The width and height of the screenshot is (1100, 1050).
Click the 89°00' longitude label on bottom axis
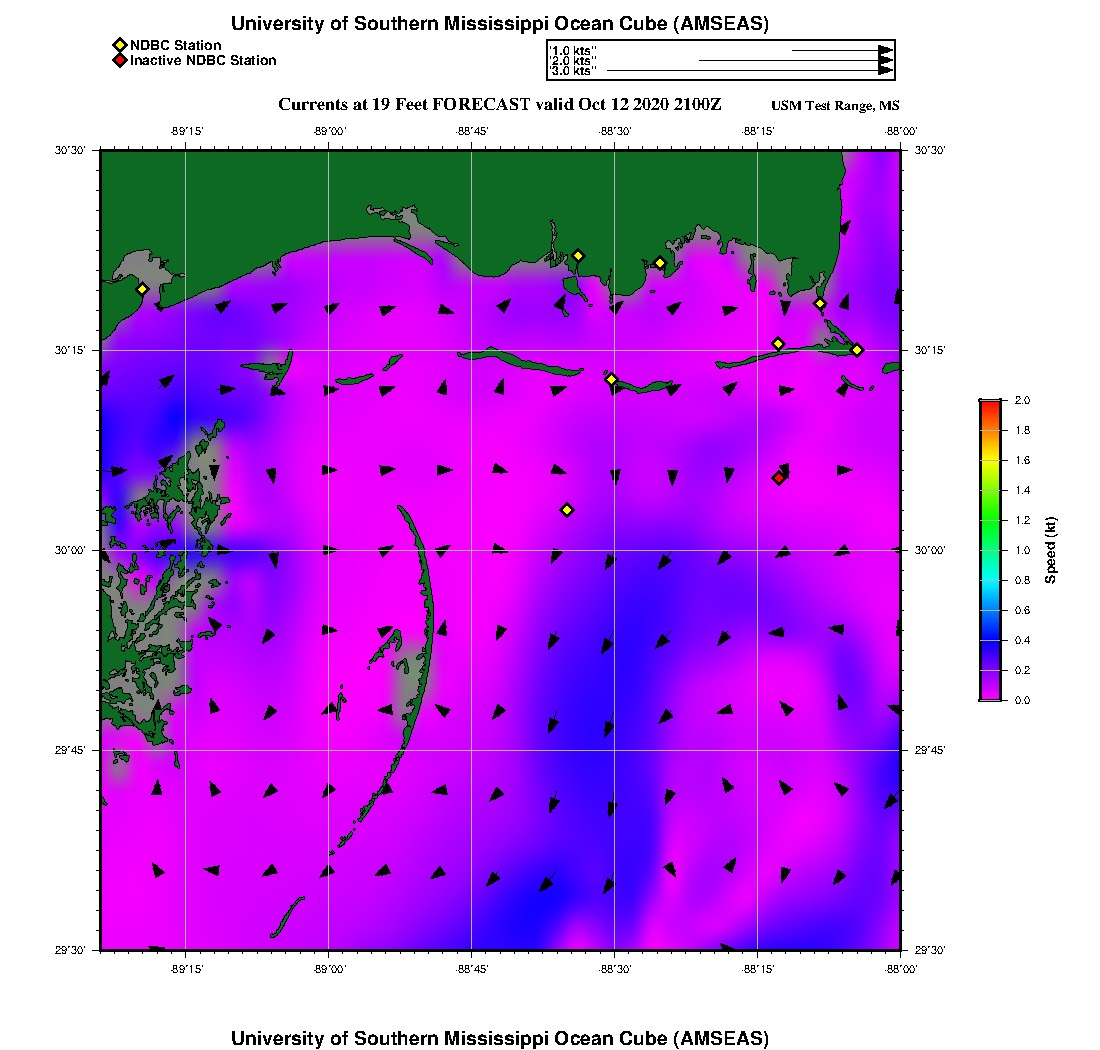pos(328,969)
